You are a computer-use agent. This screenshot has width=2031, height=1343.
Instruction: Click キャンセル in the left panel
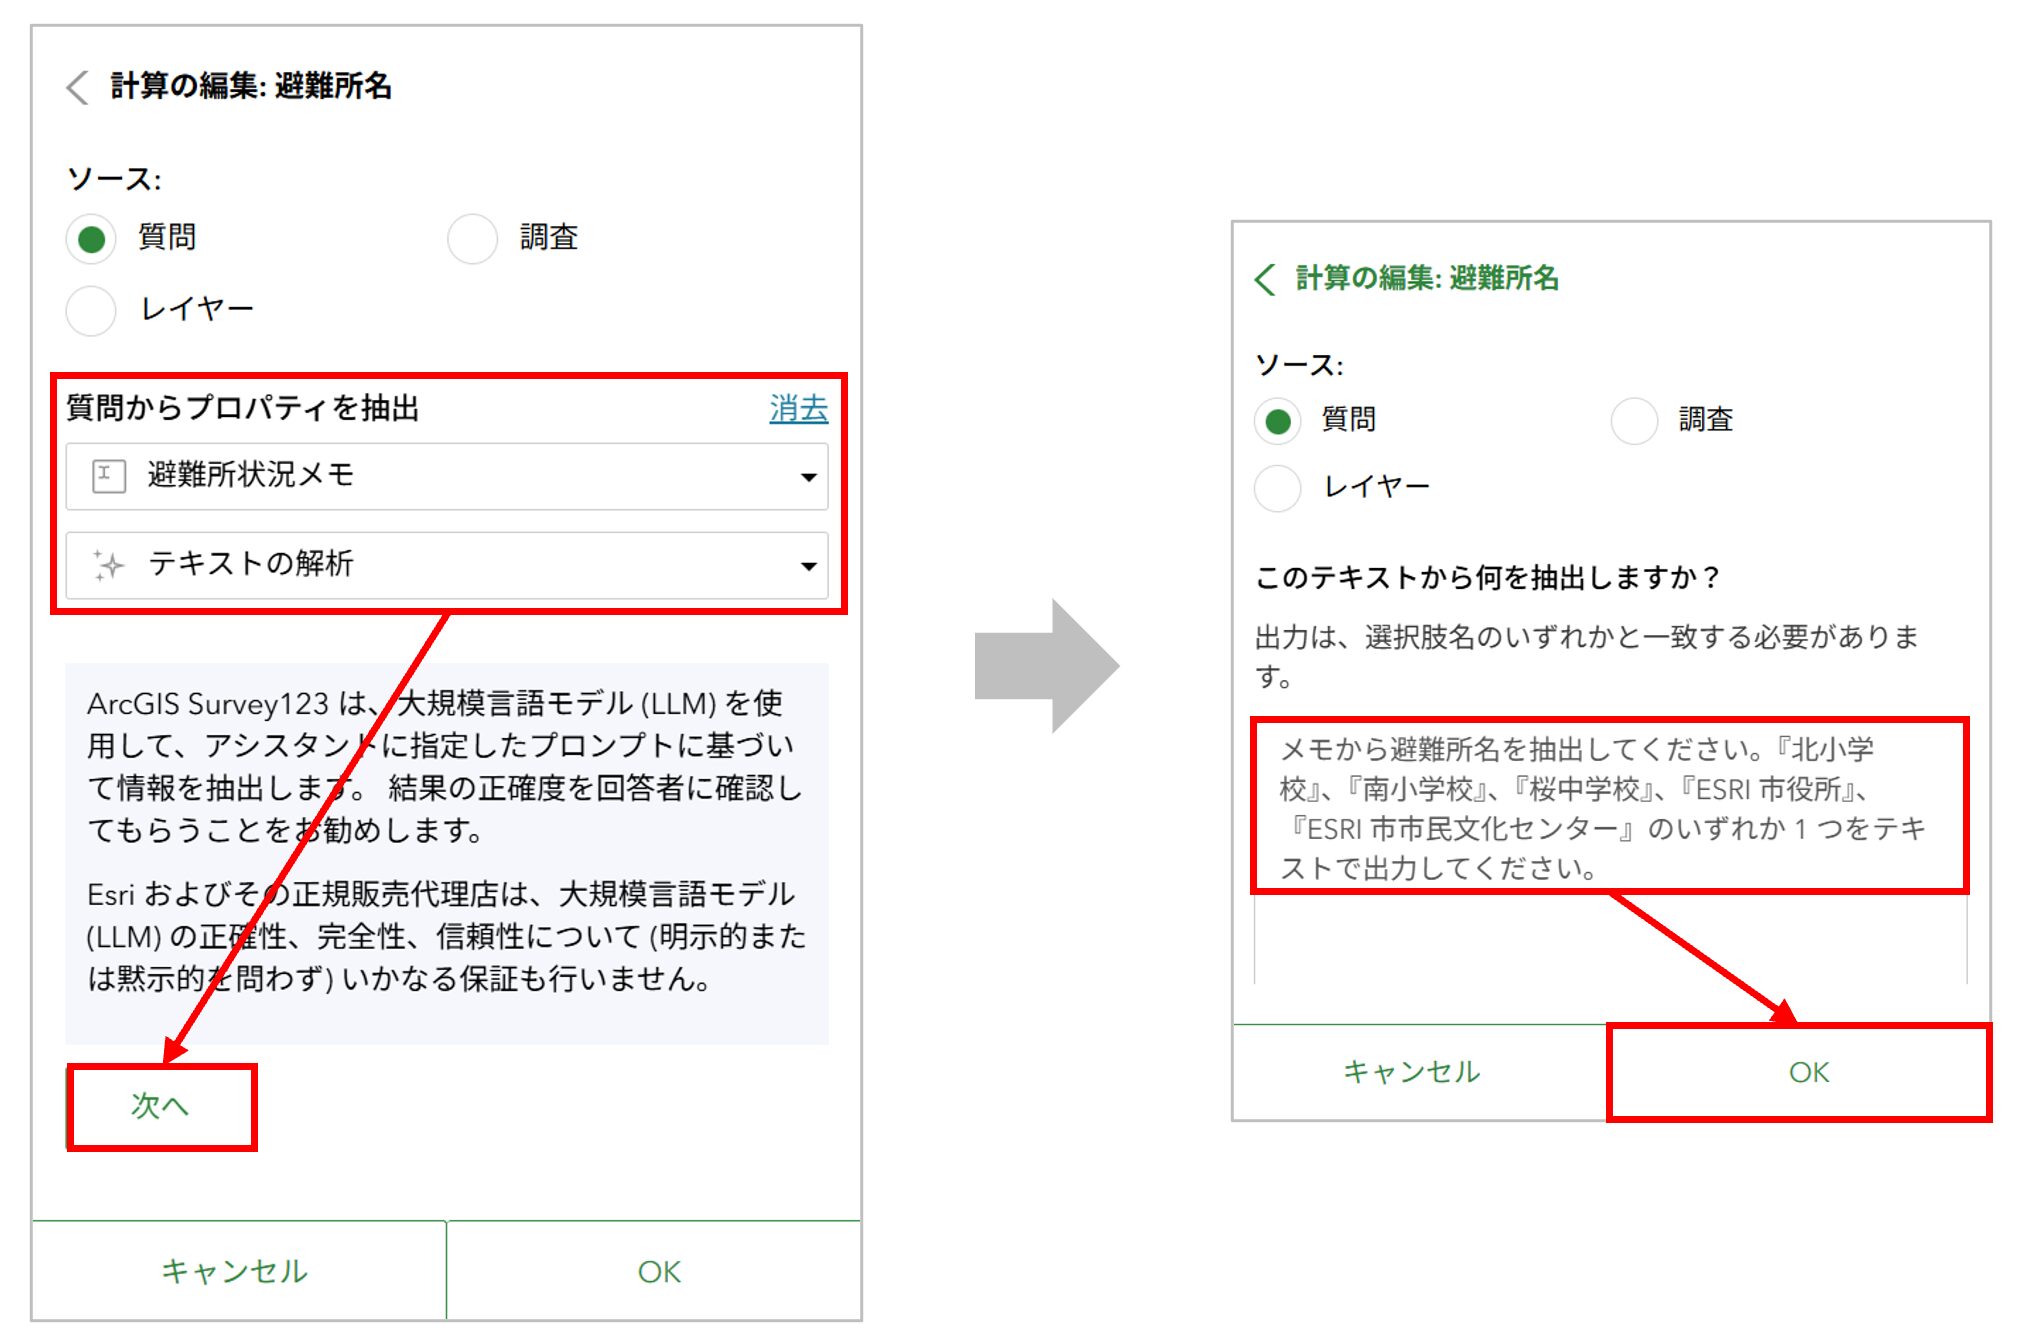pos(235,1271)
